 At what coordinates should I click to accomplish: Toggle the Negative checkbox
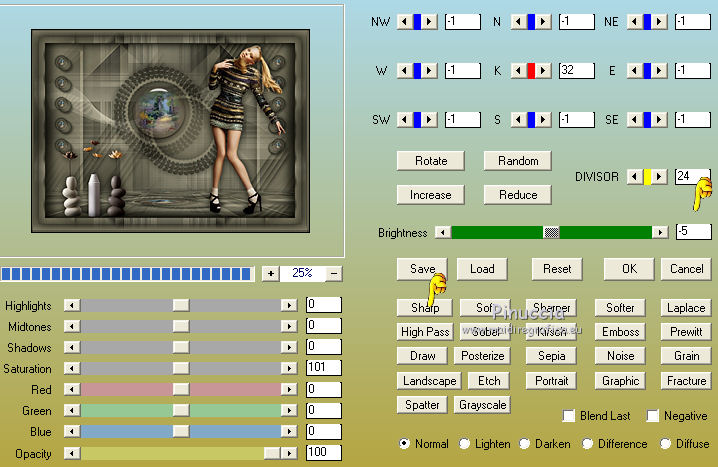point(653,416)
